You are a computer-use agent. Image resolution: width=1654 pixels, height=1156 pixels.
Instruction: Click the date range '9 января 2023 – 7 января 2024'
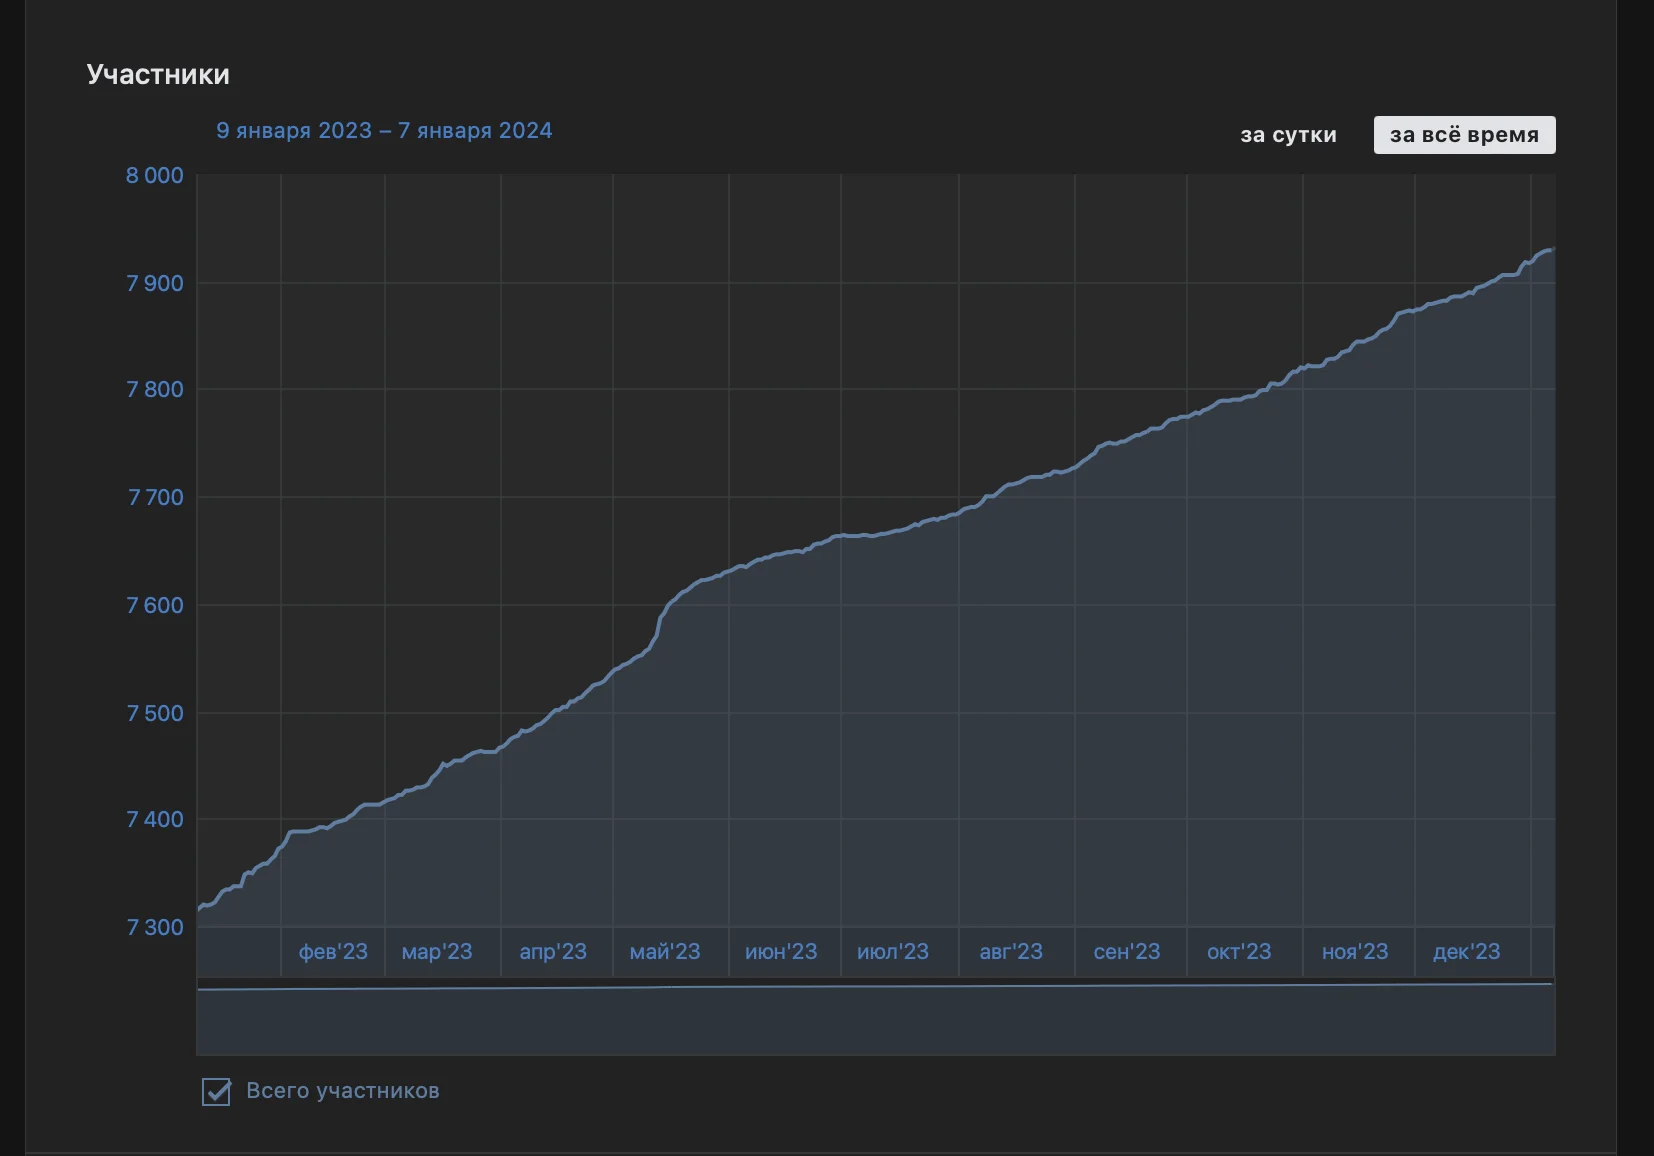pos(384,131)
